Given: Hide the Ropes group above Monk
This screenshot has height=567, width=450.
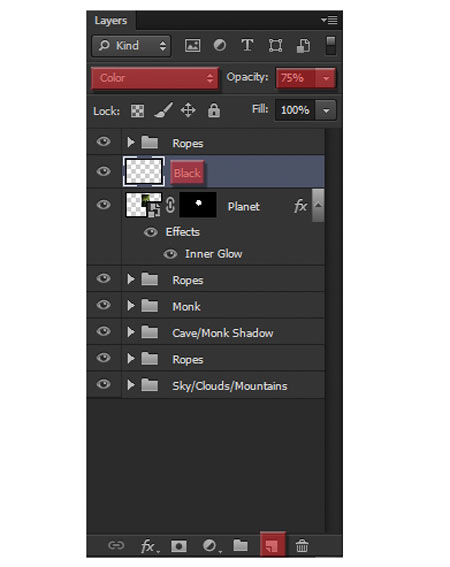Looking at the screenshot, I should [x=103, y=278].
